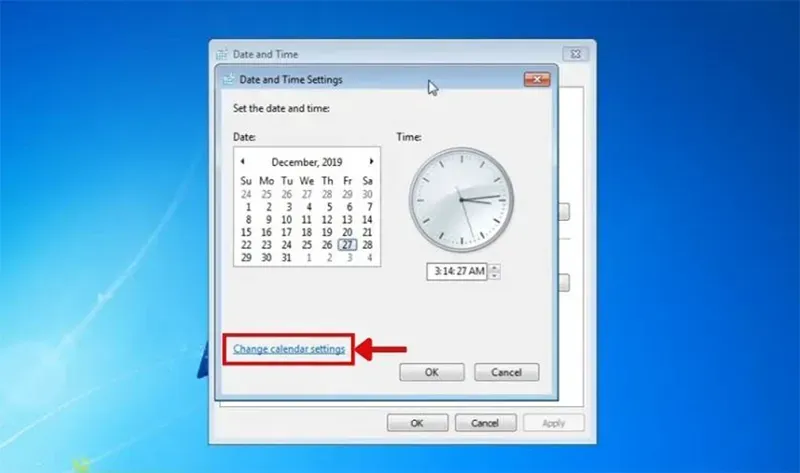The height and width of the screenshot is (473, 800).
Task: Select grayed November 24 date
Action: pos(246,194)
